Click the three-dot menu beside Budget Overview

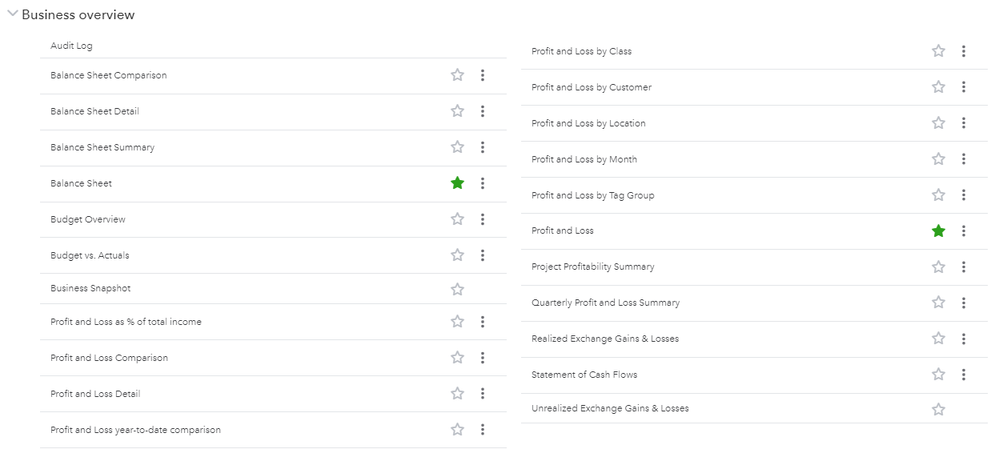coord(482,219)
